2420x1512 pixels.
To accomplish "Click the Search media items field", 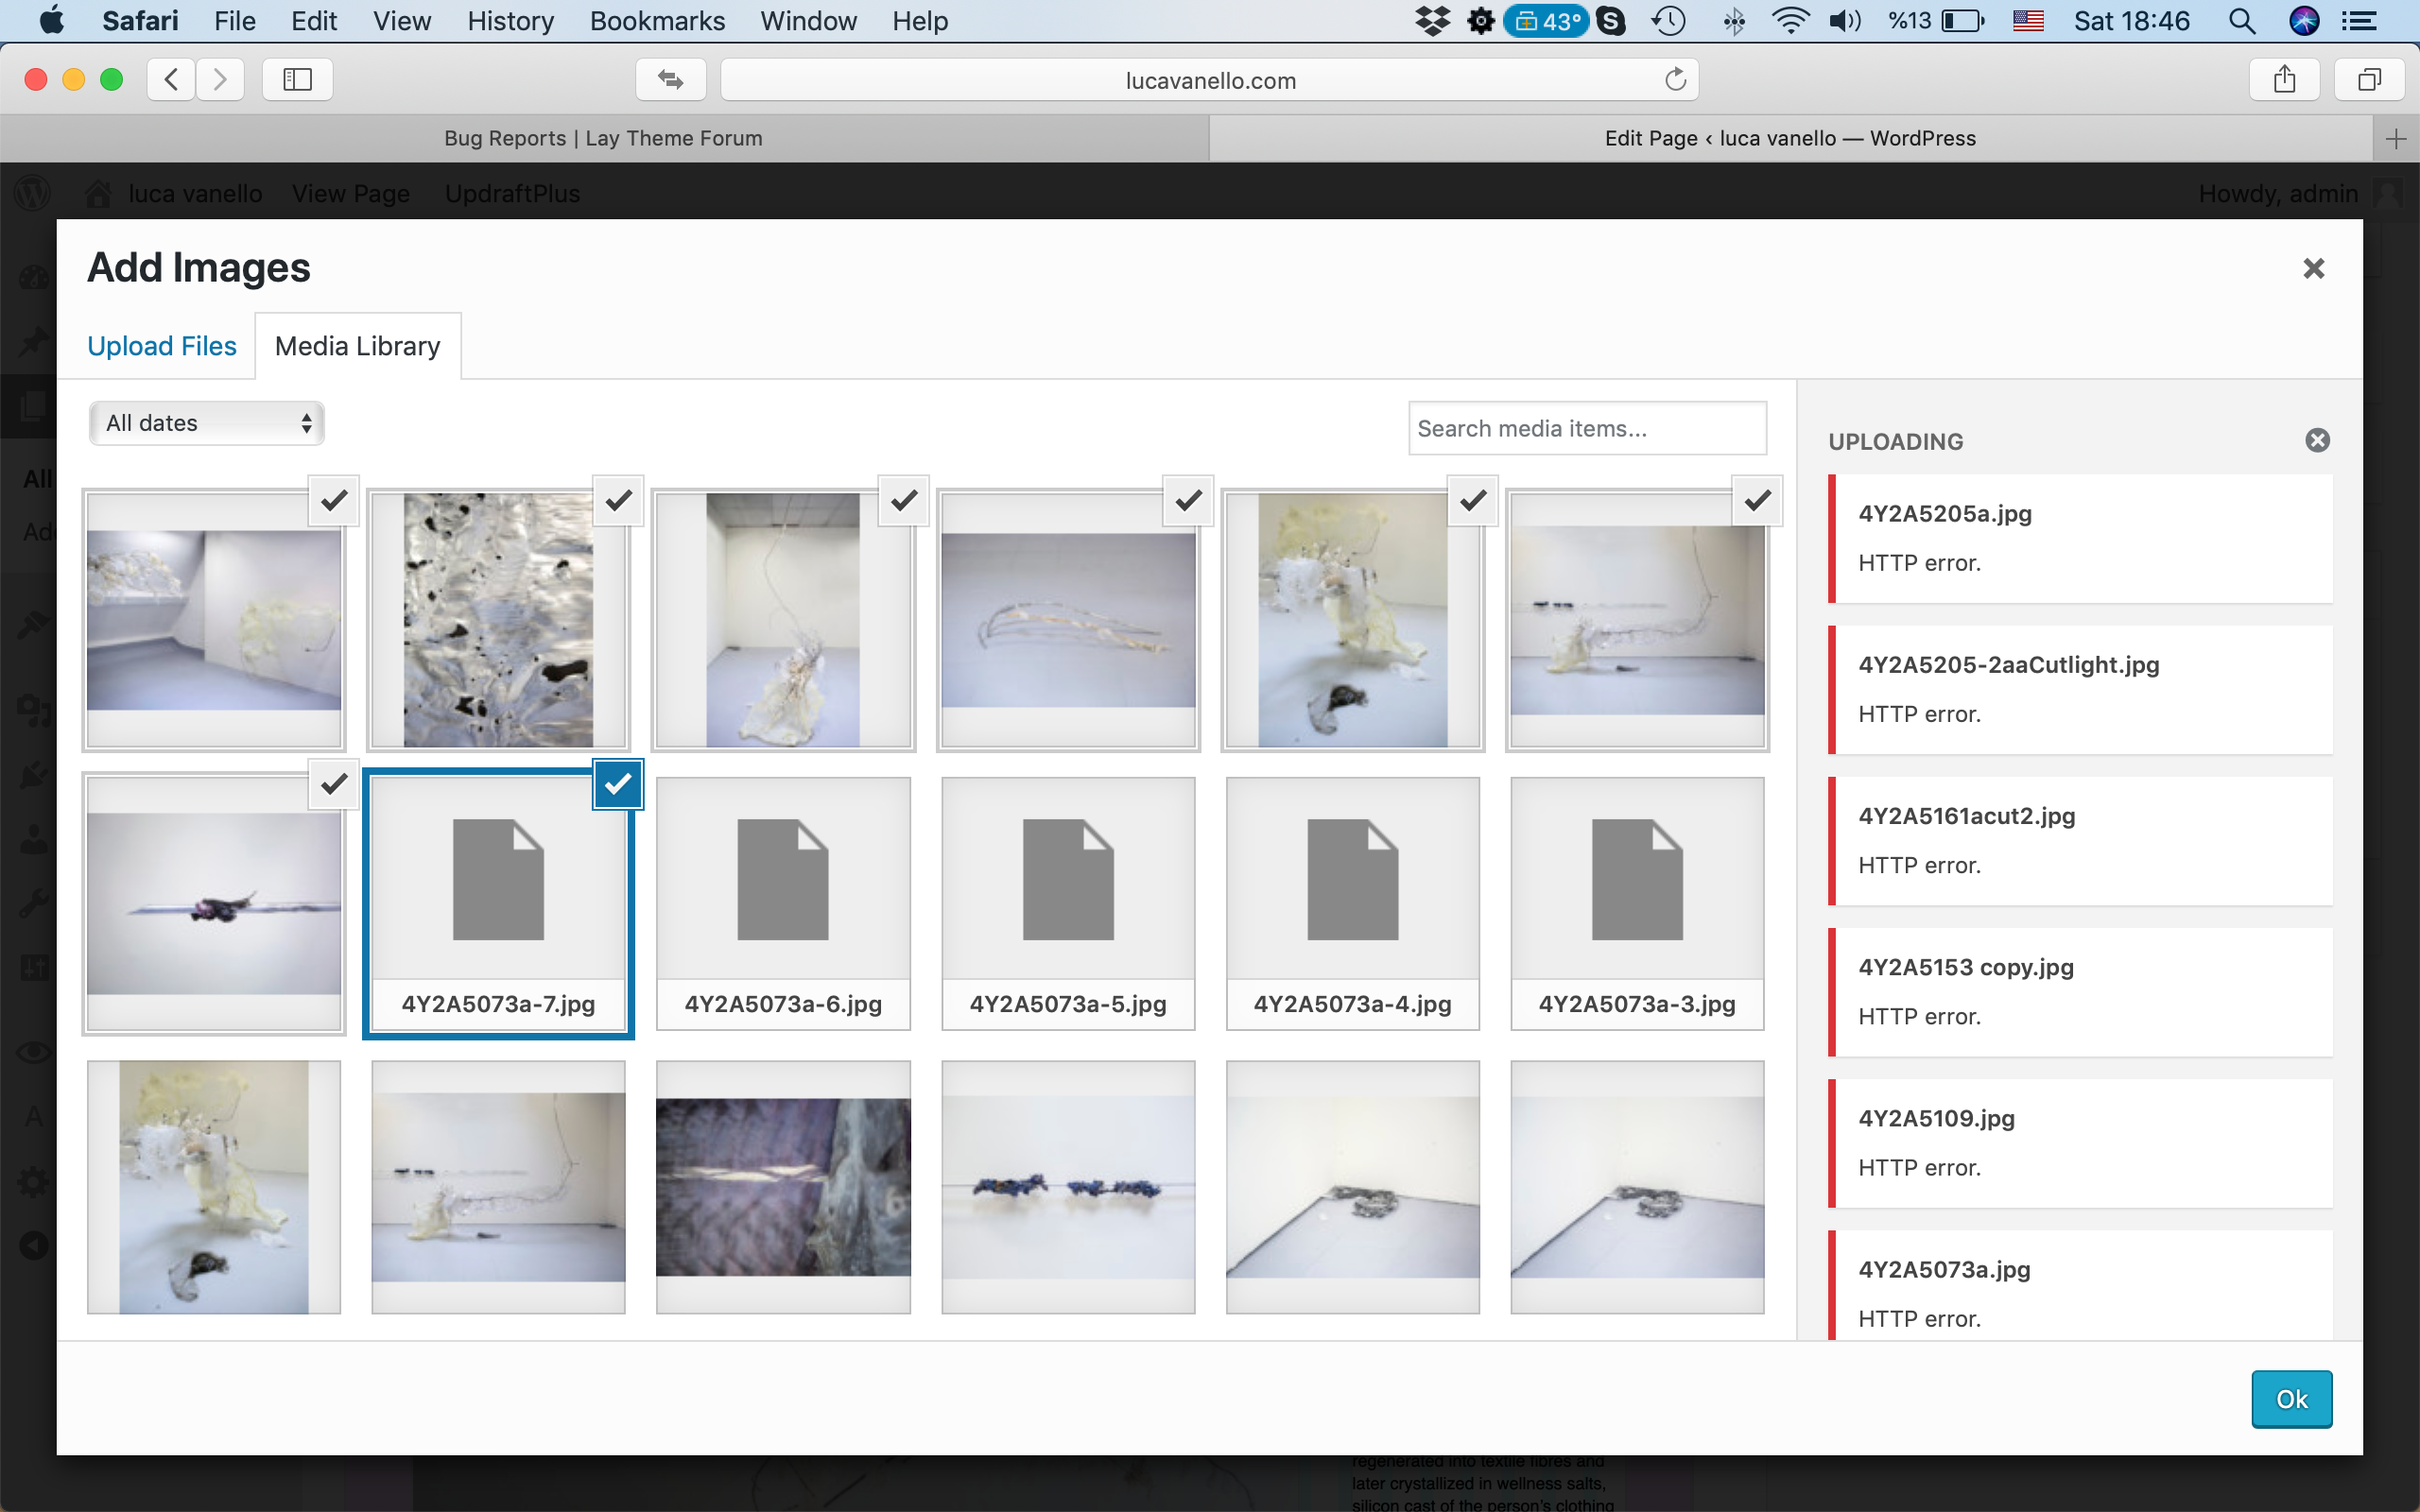I will [x=1587, y=429].
